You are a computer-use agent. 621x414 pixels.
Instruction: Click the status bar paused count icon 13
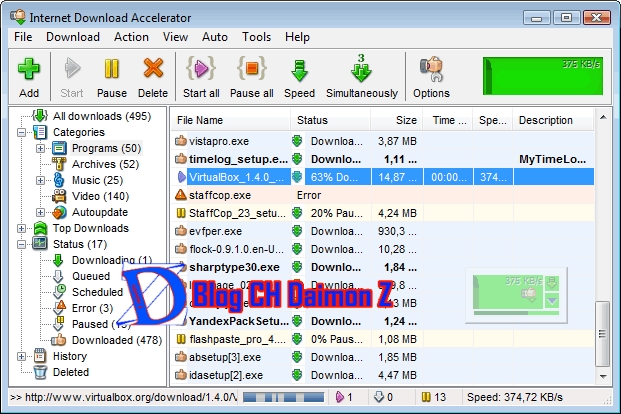coord(426,397)
